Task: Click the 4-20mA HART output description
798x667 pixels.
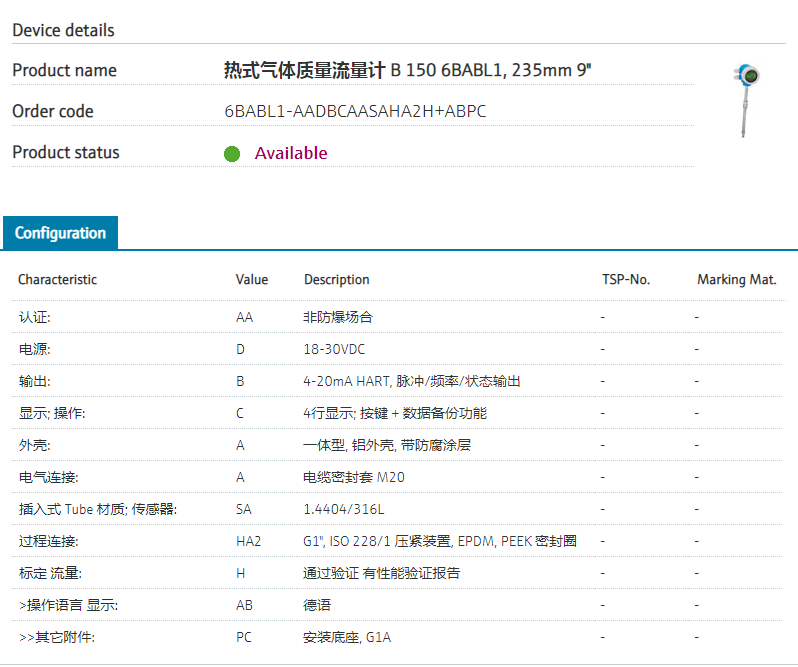Action: pyautogui.click(x=411, y=381)
